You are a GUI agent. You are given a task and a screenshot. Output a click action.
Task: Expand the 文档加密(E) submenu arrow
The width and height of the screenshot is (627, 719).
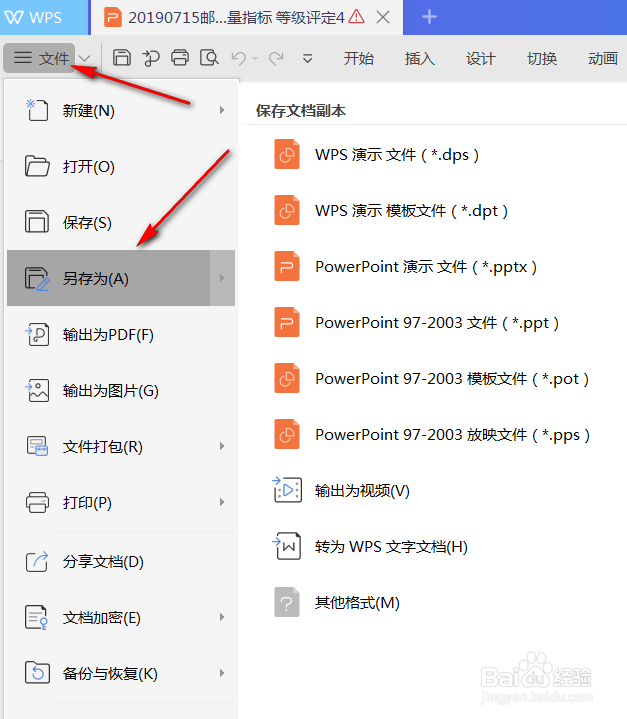click(222, 617)
